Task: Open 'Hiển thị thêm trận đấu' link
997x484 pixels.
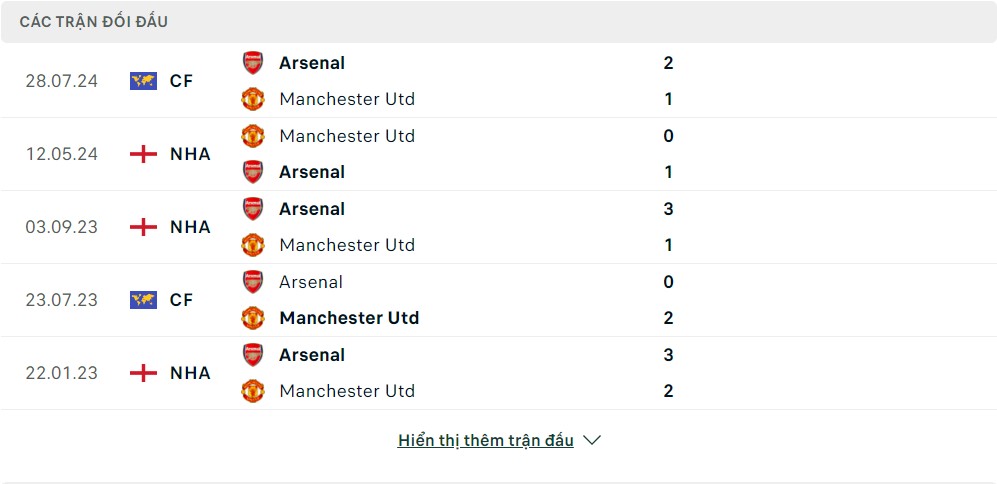Action: [485, 440]
